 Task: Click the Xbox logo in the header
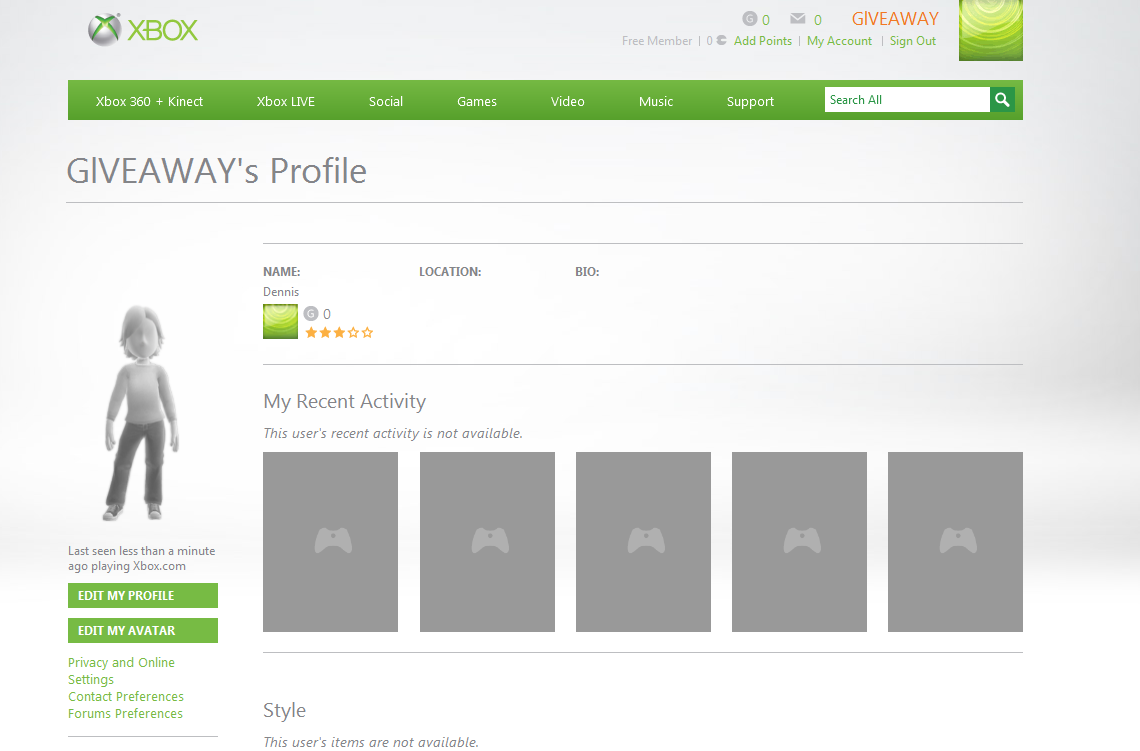[x=142, y=30]
